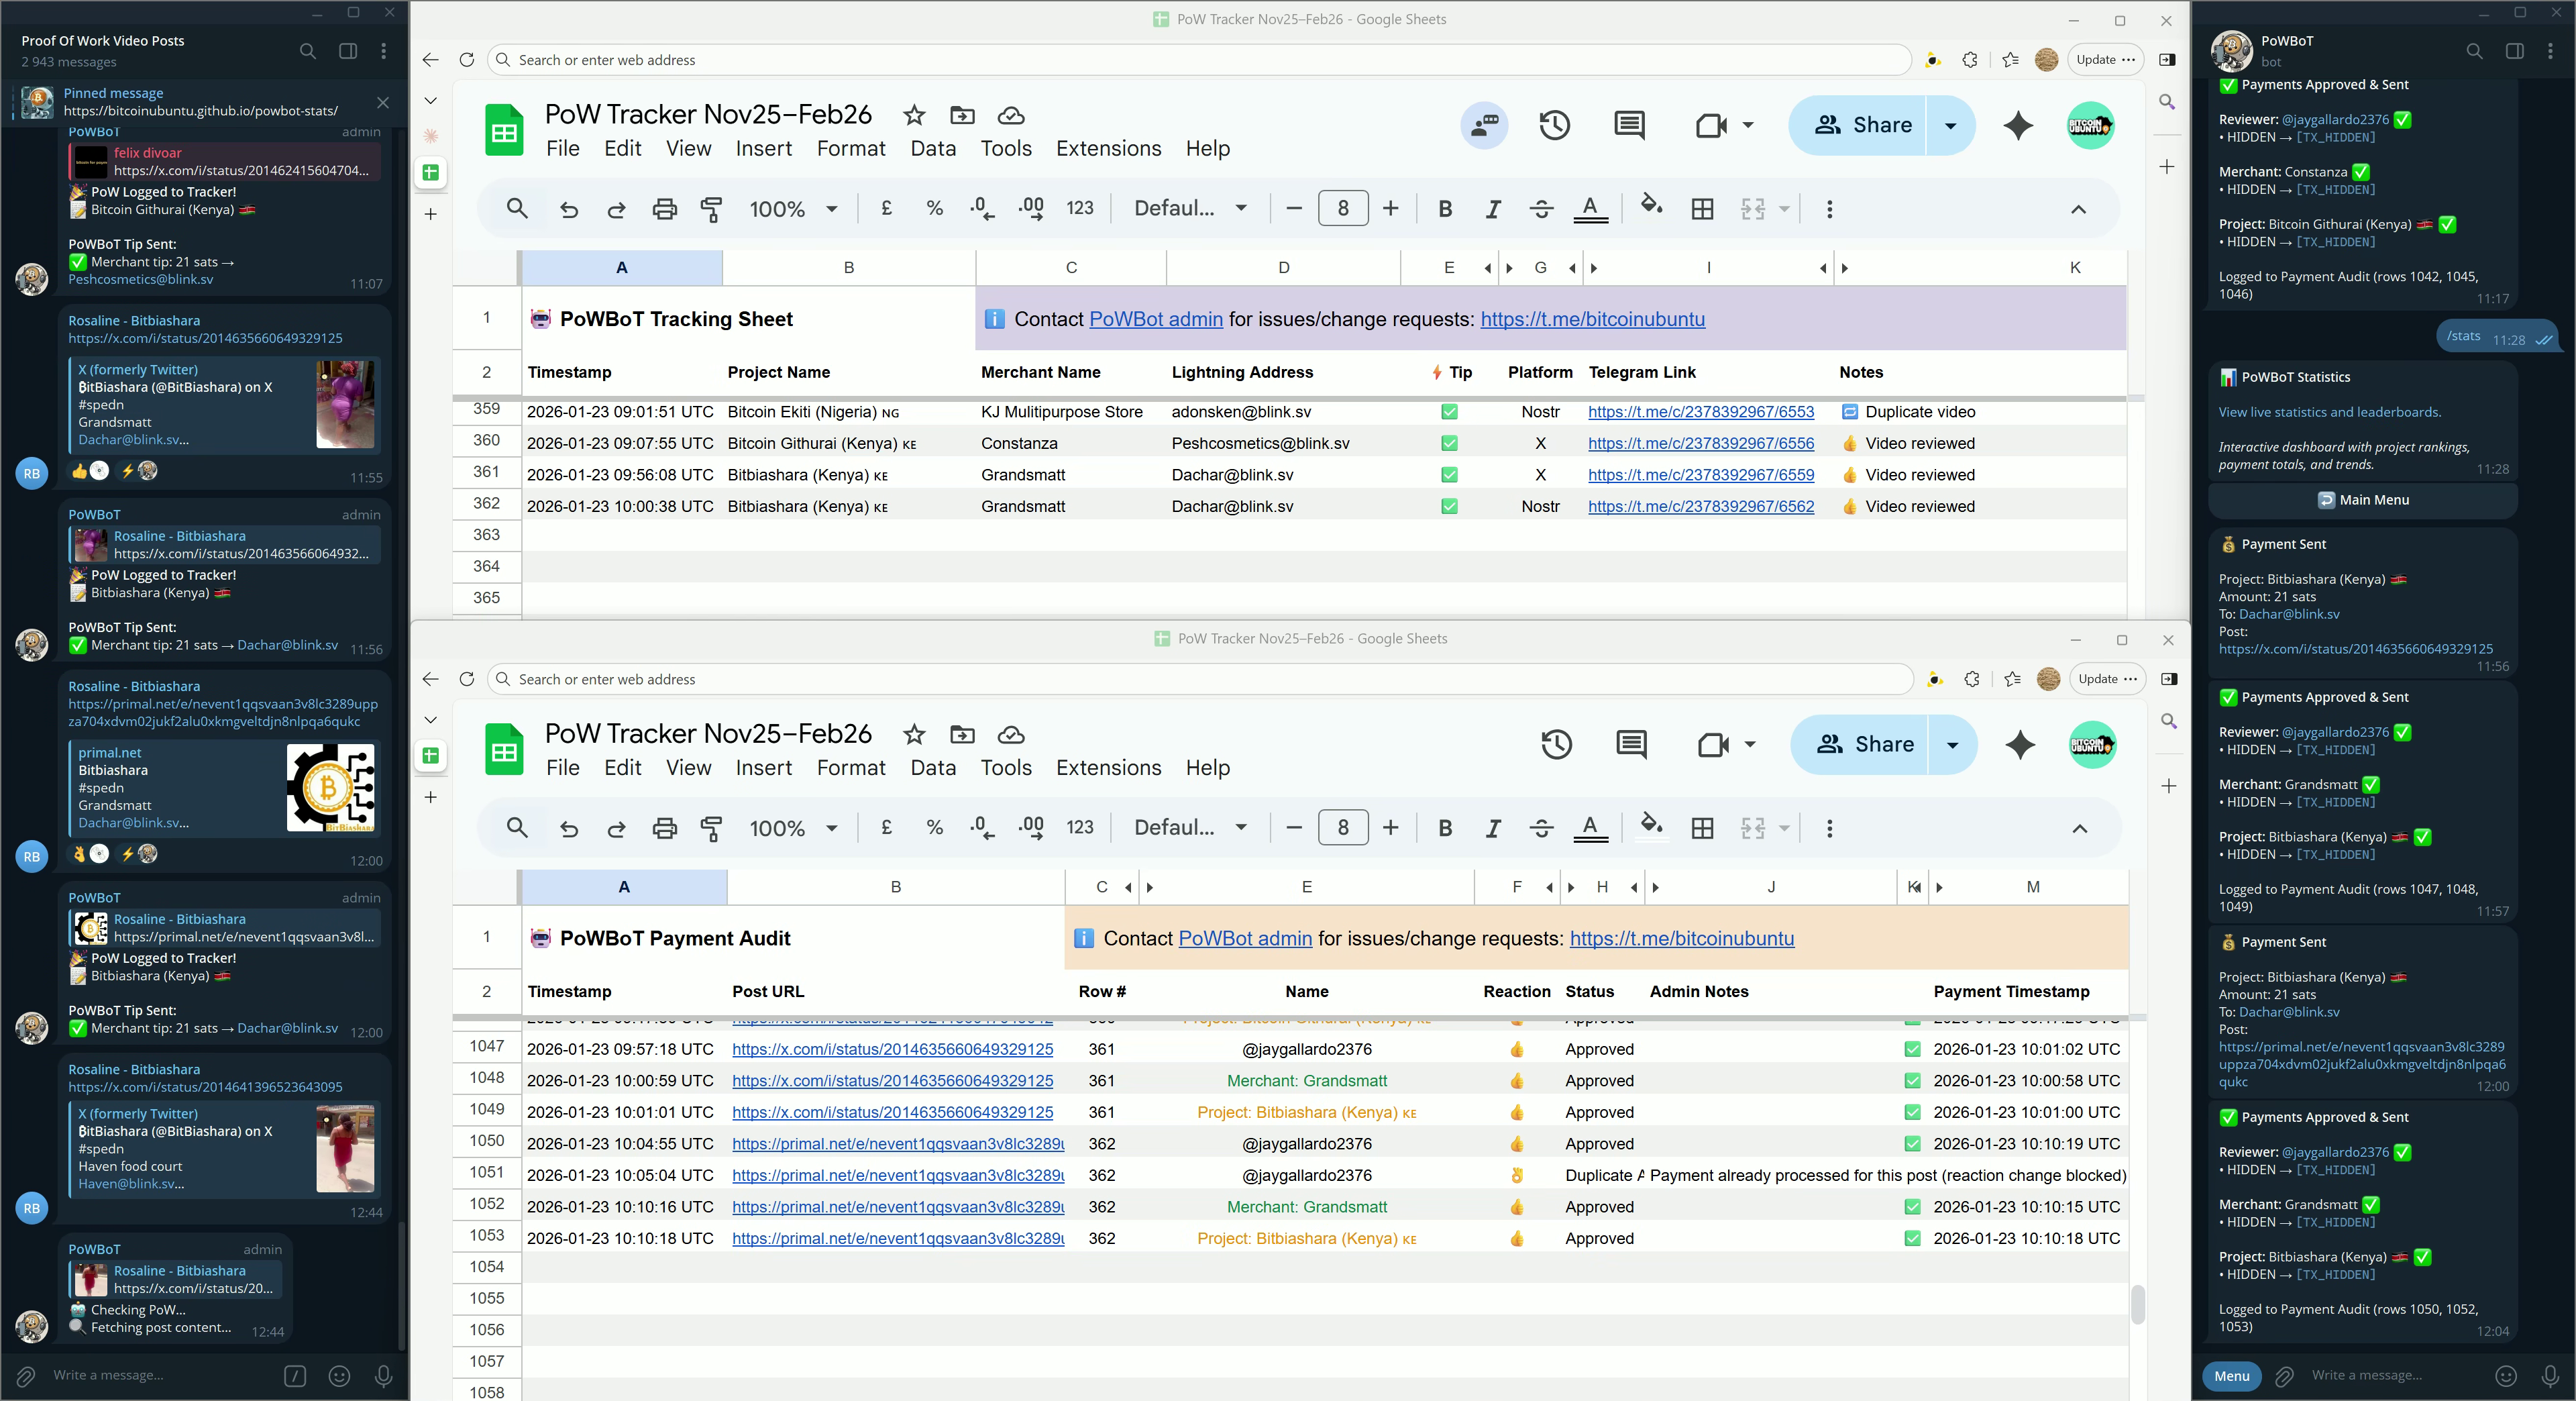Open merge cells dropdown in top Sheets toolbar
The height and width of the screenshot is (1401, 2576).
1784,209
